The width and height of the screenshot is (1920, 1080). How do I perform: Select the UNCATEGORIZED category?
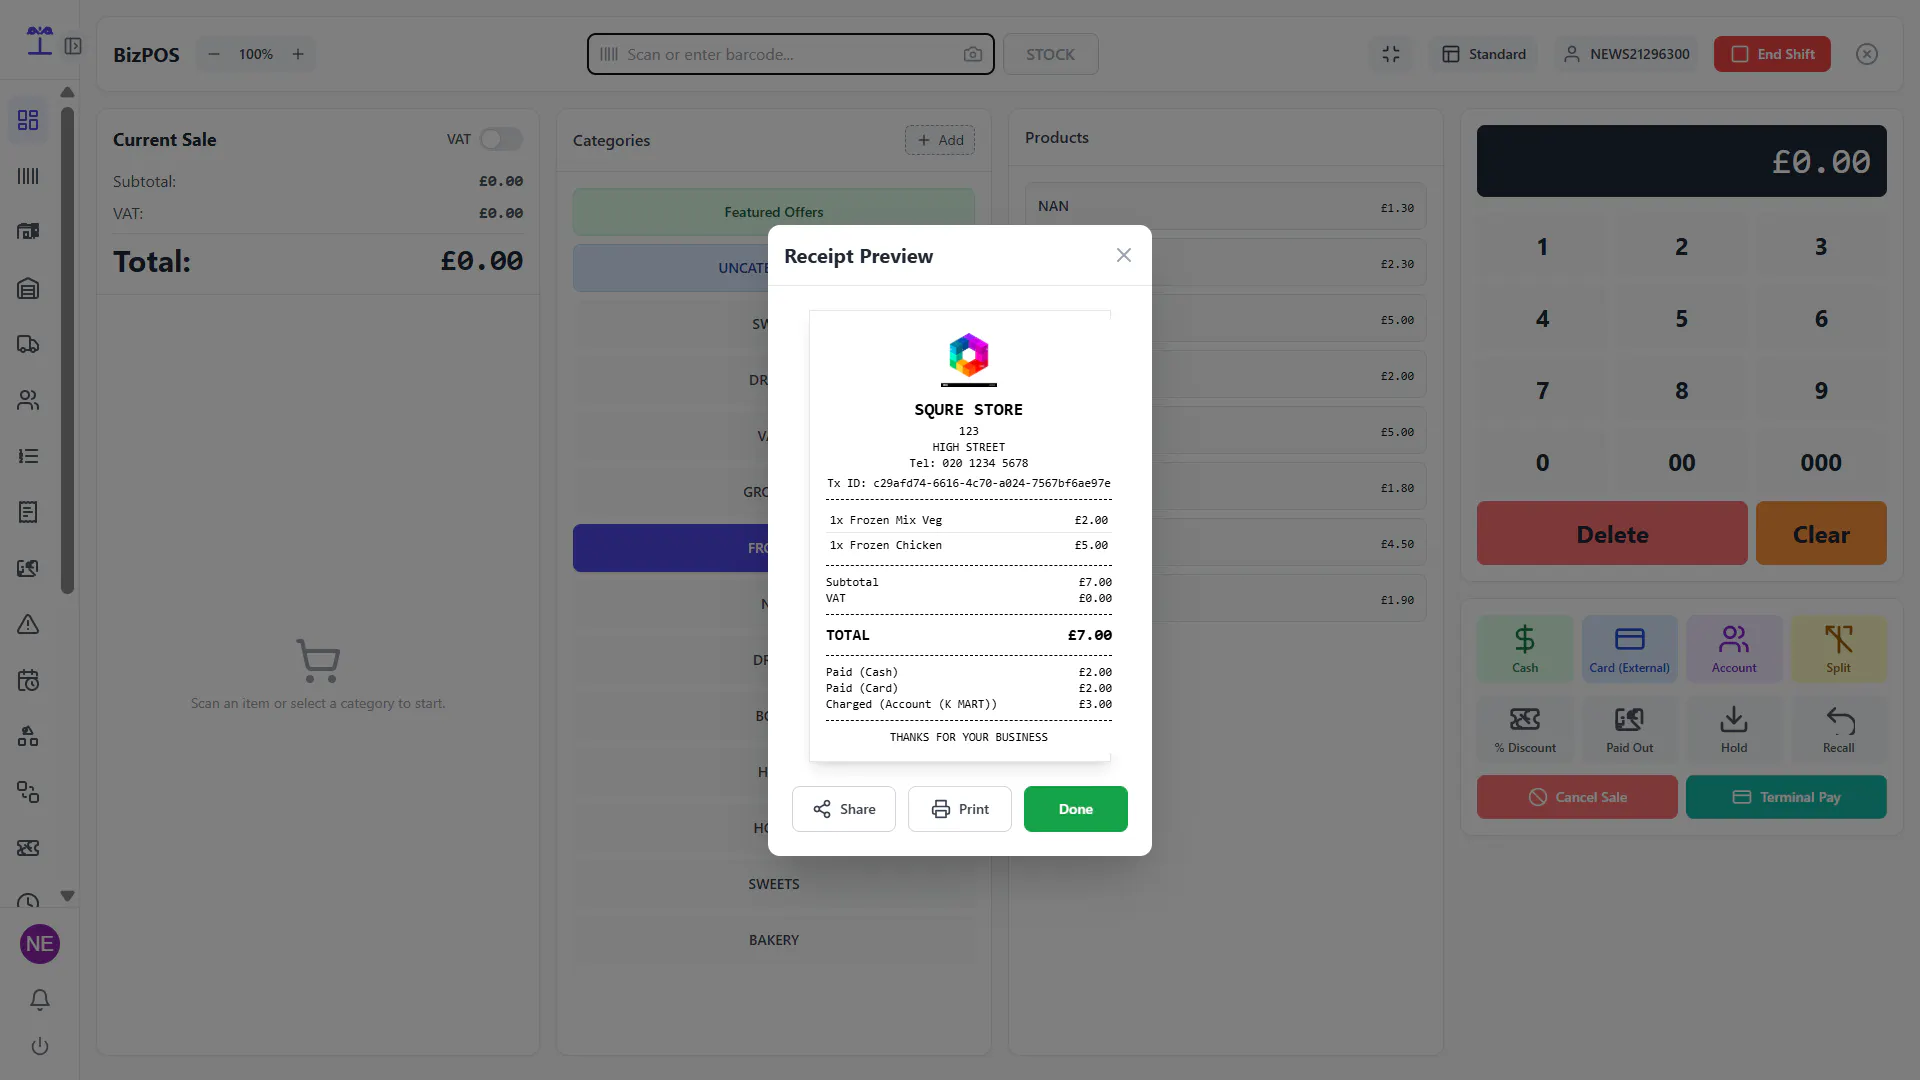point(670,268)
